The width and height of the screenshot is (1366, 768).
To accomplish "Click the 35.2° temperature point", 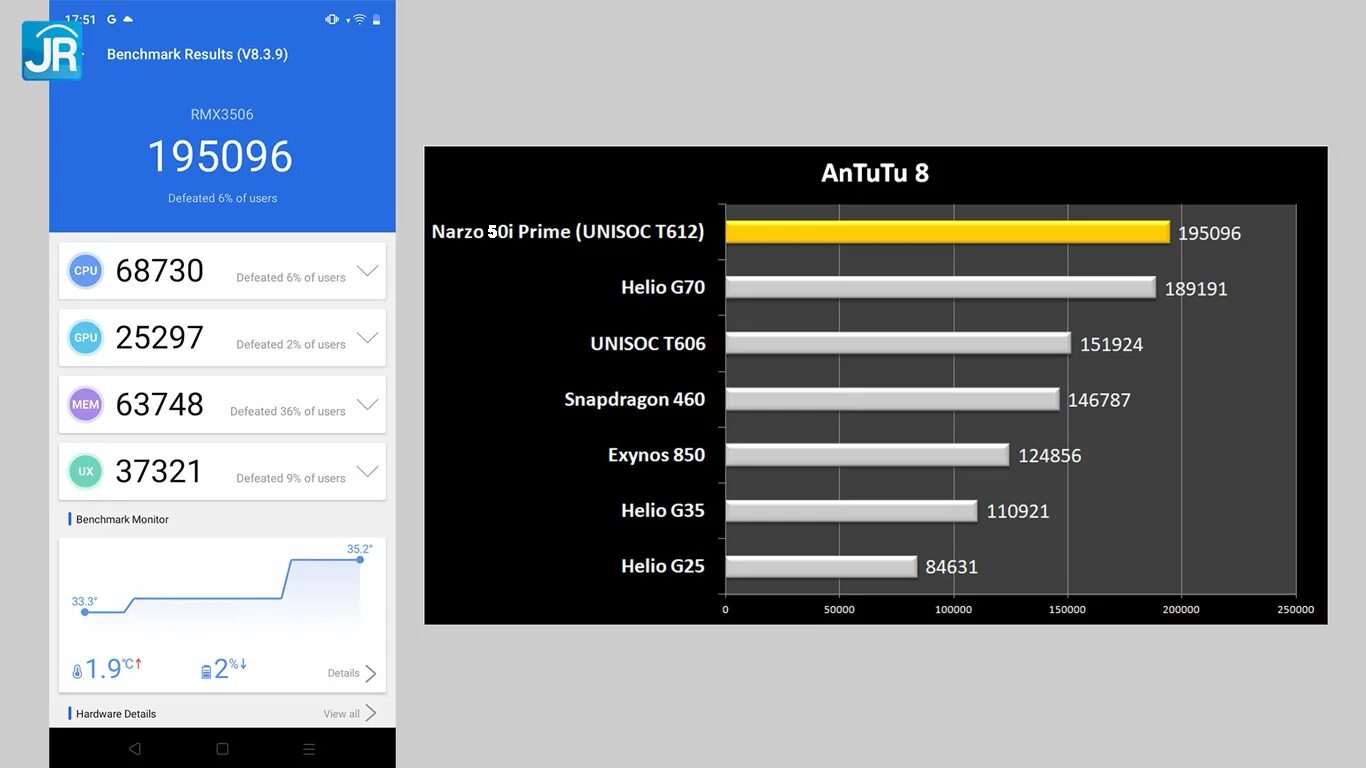I will pos(360,559).
